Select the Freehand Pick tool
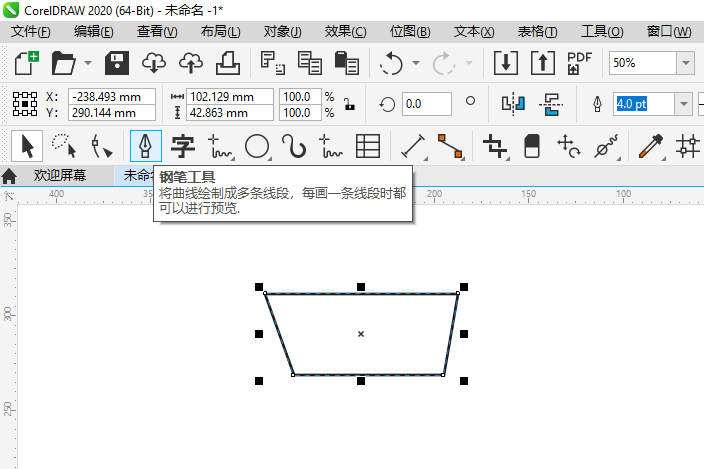 click(x=63, y=146)
